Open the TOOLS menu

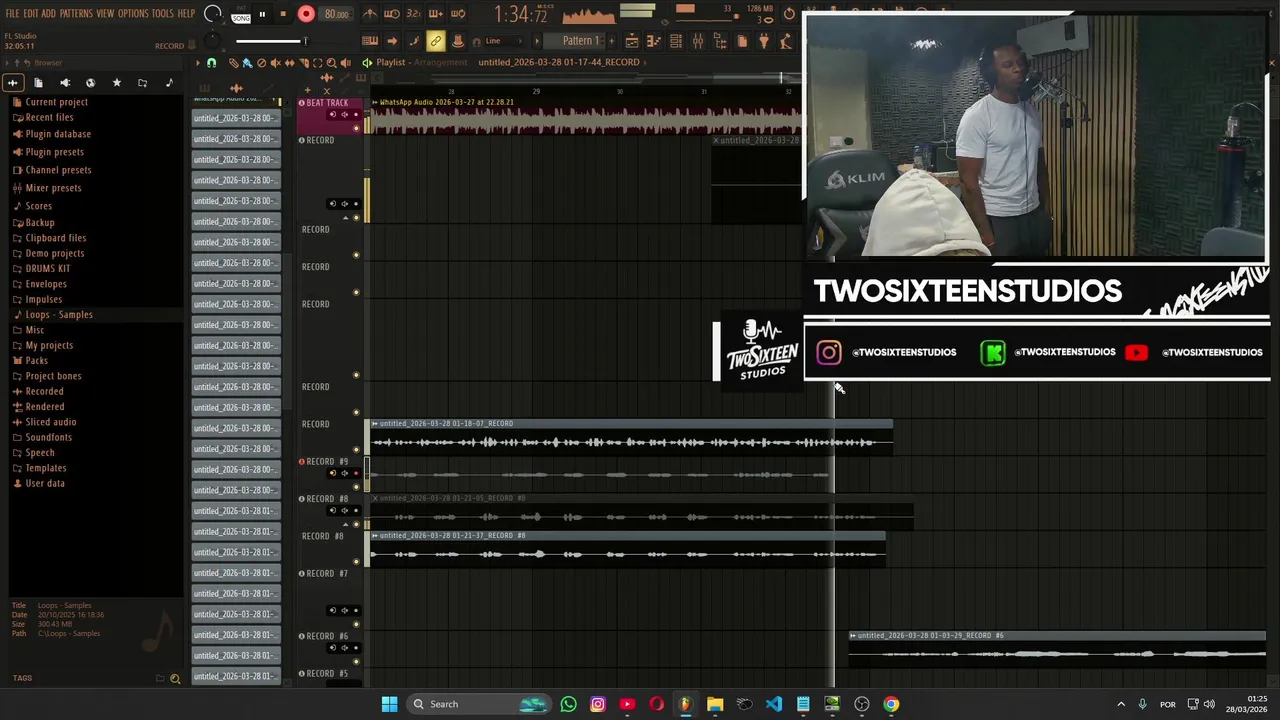click(163, 14)
